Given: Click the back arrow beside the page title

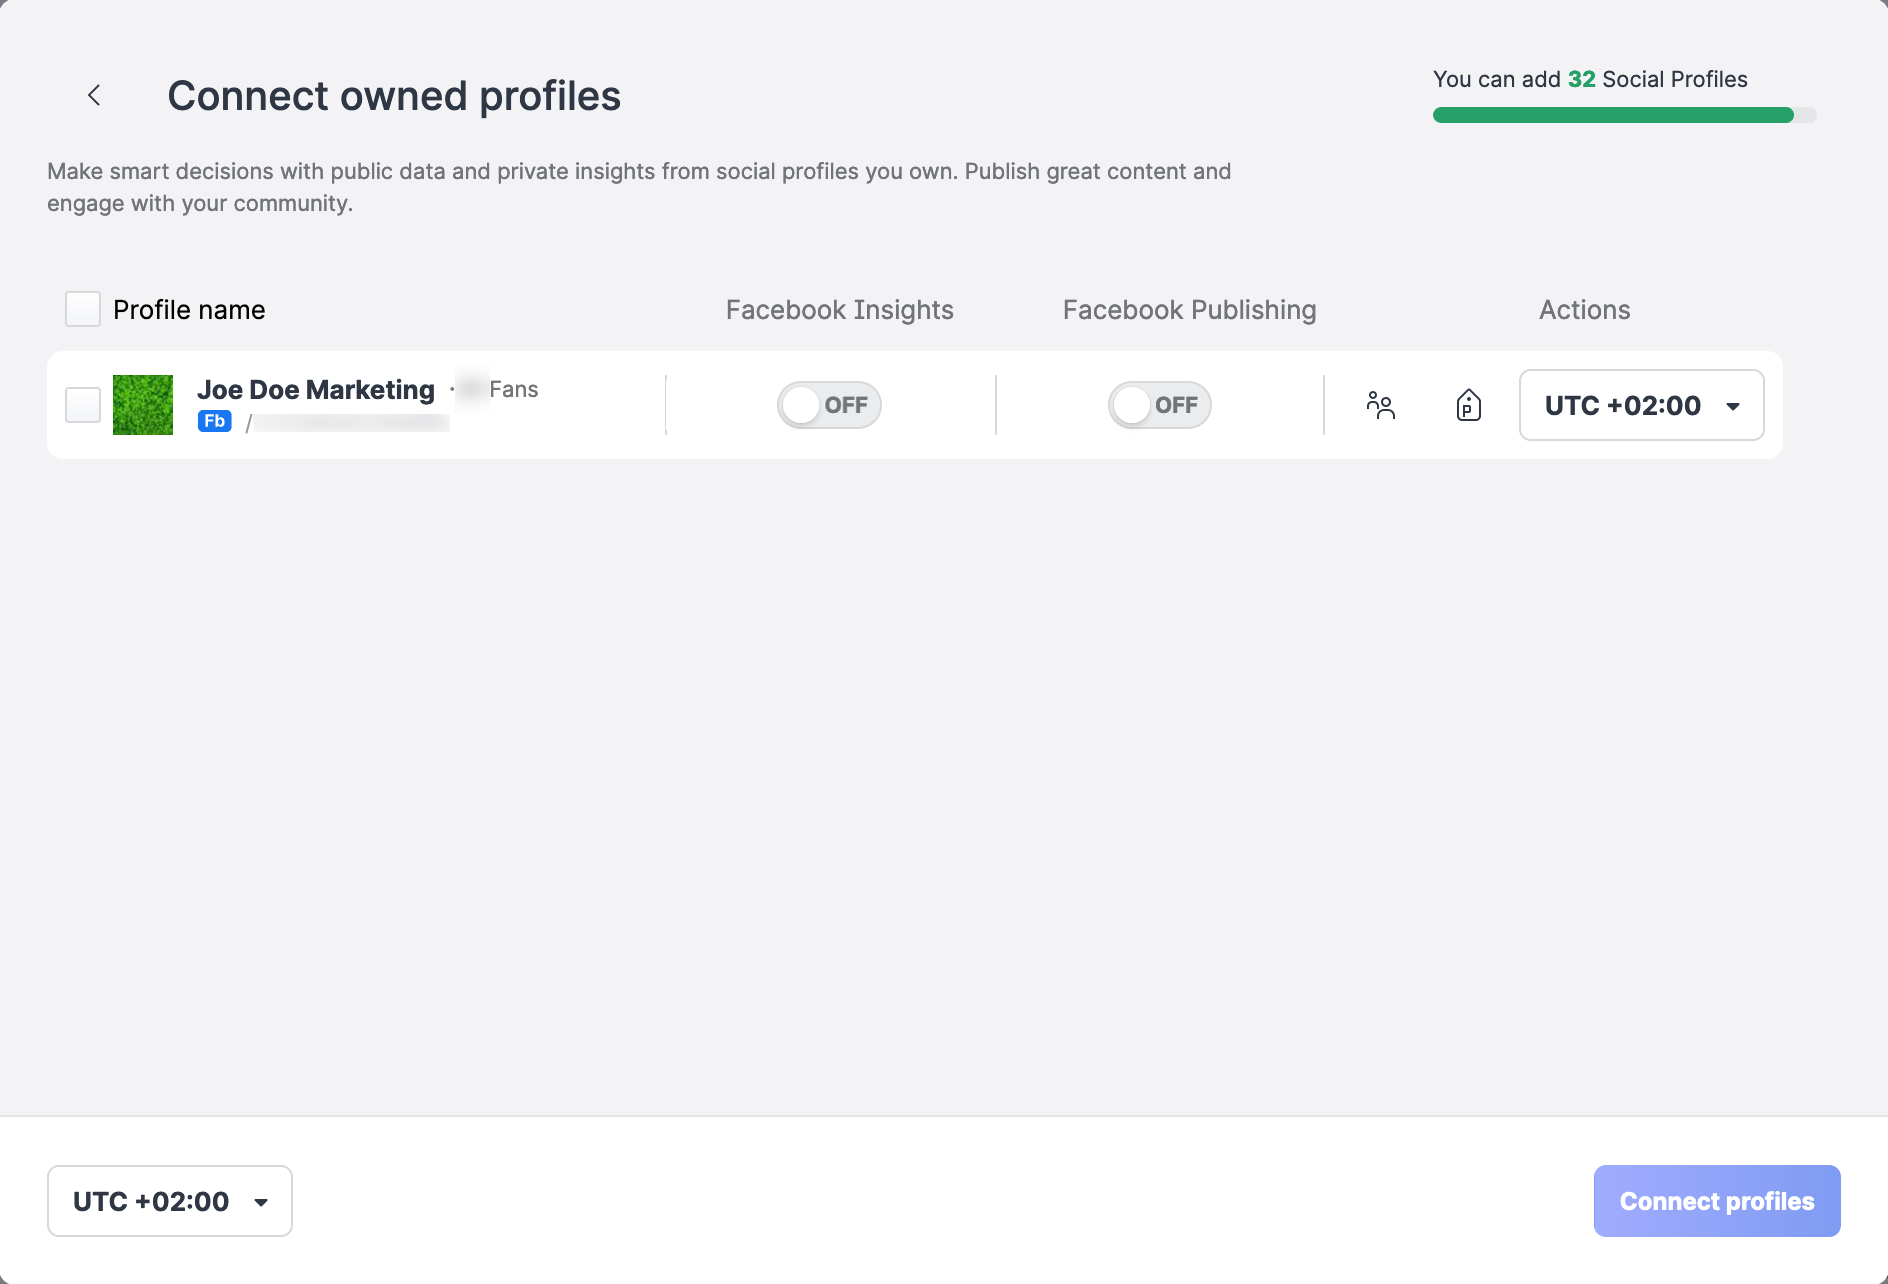Looking at the screenshot, I should pos(94,96).
